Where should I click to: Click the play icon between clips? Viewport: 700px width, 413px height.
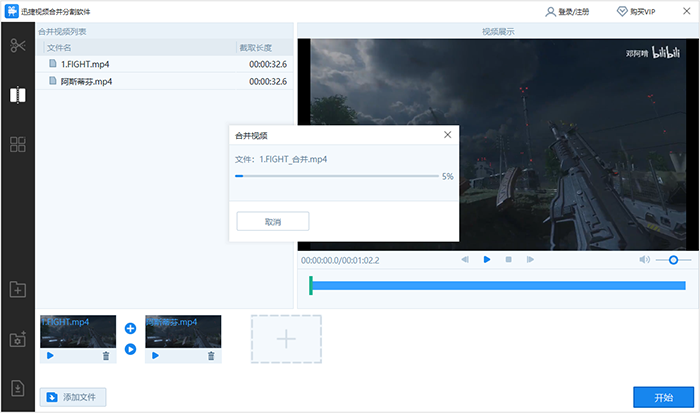point(130,349)
